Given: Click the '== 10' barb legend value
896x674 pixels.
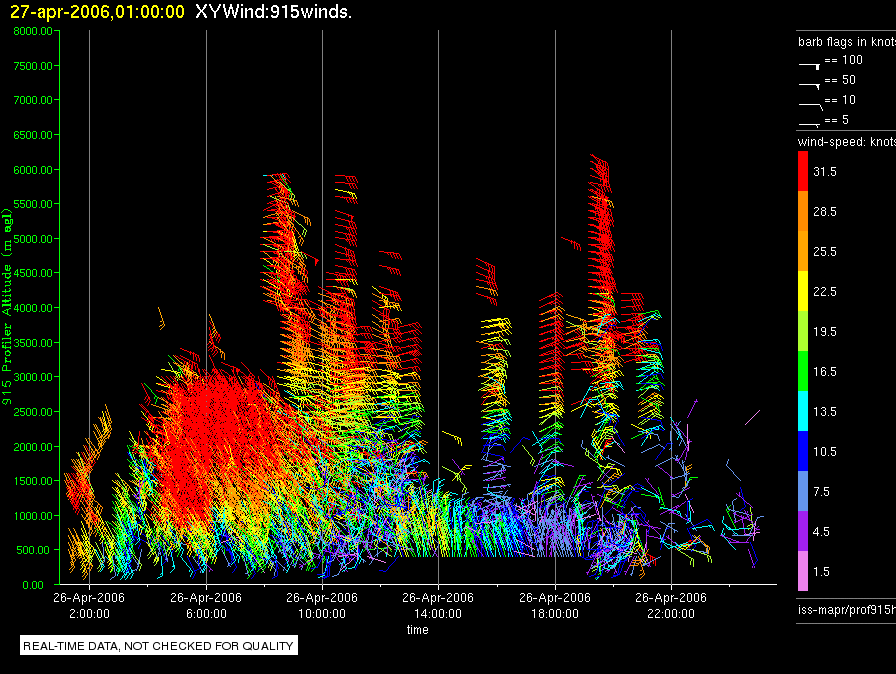Looking at the screenshot, I should coord(840,99).
